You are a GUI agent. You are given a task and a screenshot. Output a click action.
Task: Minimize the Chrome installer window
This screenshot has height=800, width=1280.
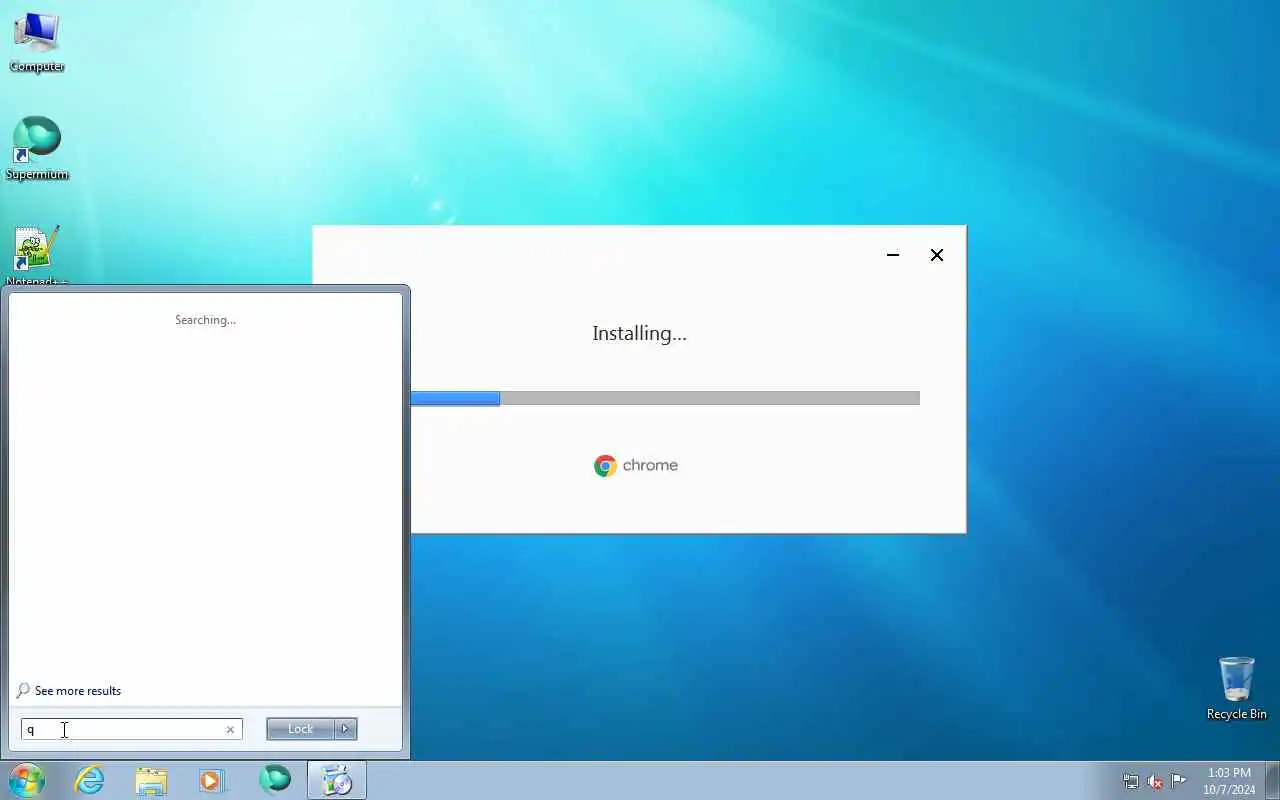(893, 255)
